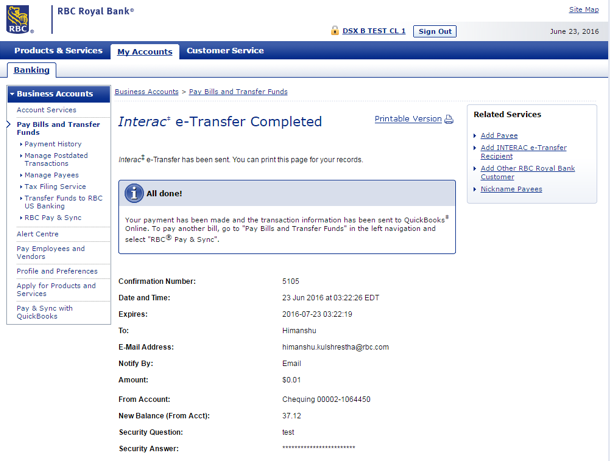Click the security question value test
This screenshot has width=610, height=461.
(288, 432)
